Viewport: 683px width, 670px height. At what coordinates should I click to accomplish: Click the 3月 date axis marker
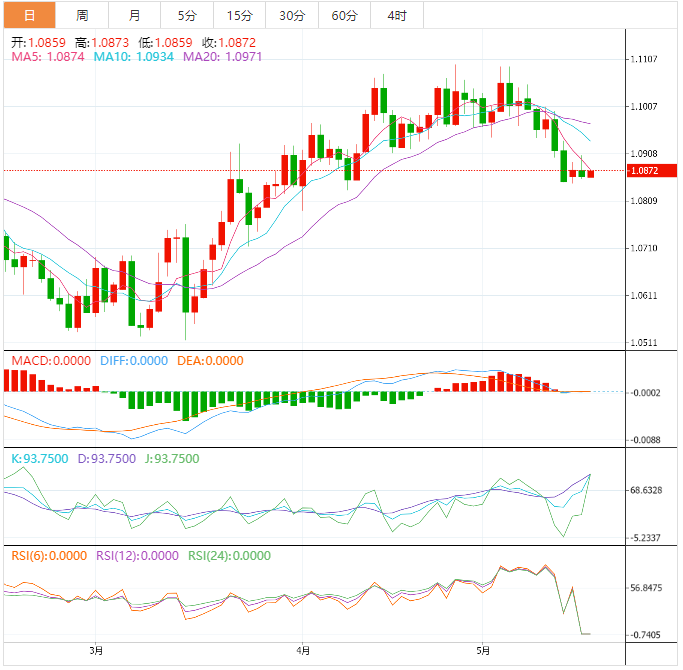tap(96, 652)
